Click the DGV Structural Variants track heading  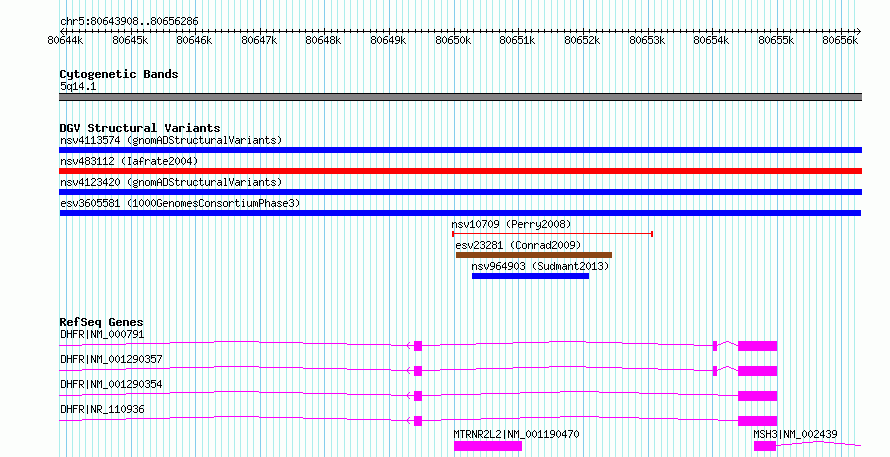140,128
